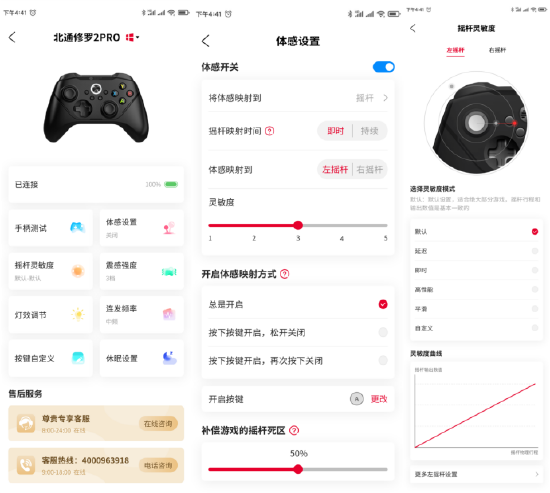Switch to the 右摇杆 tab
Image resolution: width=550 pixels, height=493 pixels.
pyautogui.click(x=497, y=50)
